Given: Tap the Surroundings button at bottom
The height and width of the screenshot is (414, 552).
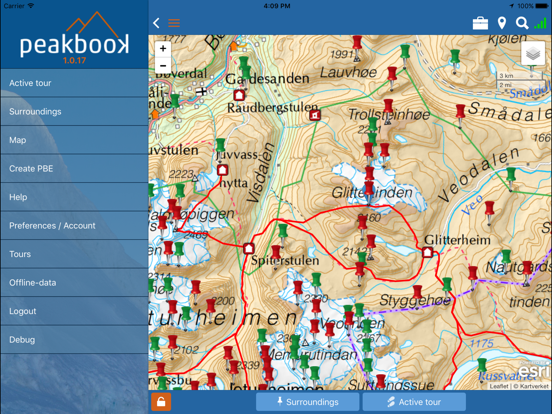Looking at the screenshot, I should 308,402.
